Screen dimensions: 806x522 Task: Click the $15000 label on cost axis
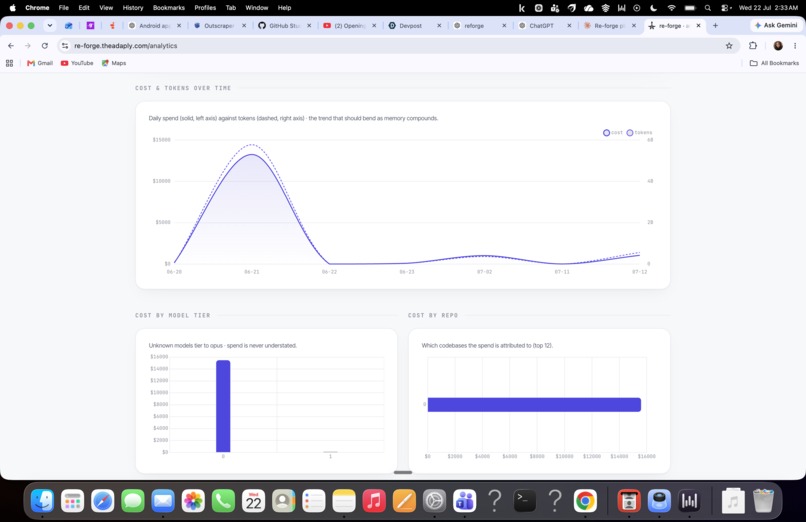tap(161, 140)
